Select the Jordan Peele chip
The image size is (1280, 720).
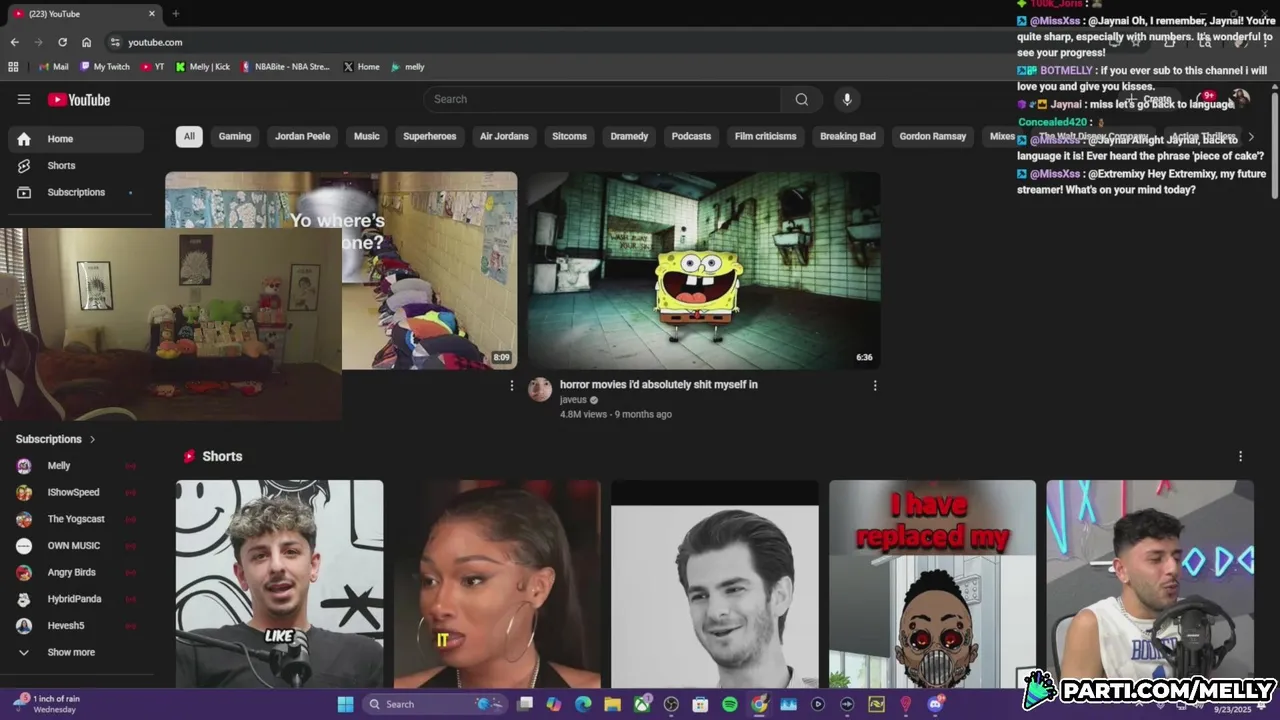303,136
